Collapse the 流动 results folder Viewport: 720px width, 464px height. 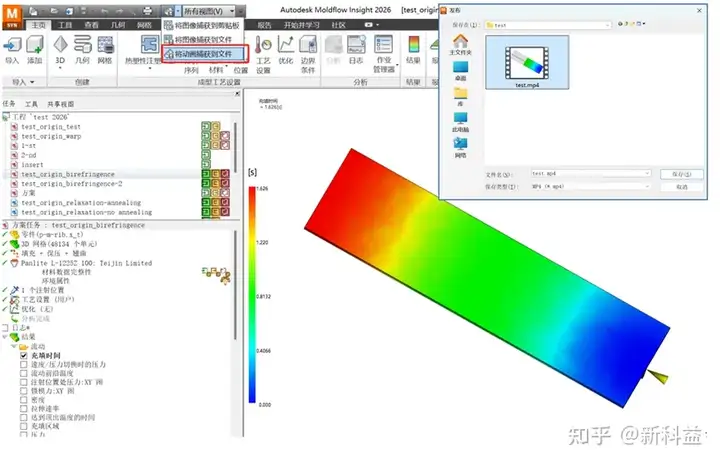click(14, 346)
